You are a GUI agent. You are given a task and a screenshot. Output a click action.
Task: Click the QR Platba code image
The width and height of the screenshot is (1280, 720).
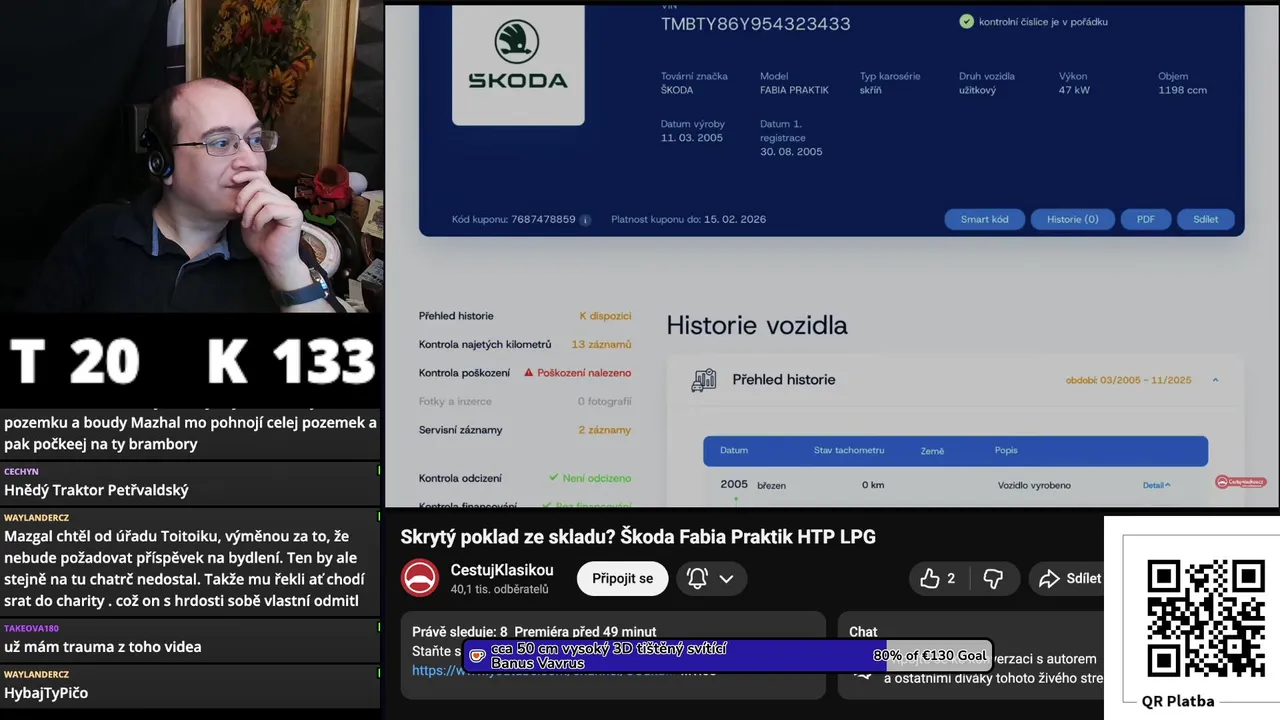pos(1205,619)
